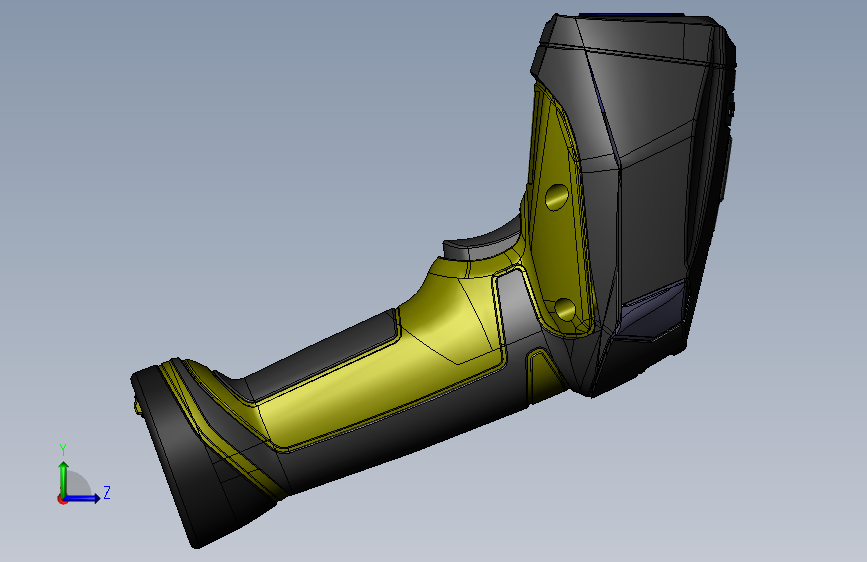The height and width of the screenshot is (562, 867).
Task: Select the gray trigger on the scanner model
Action: coord(484,243)
